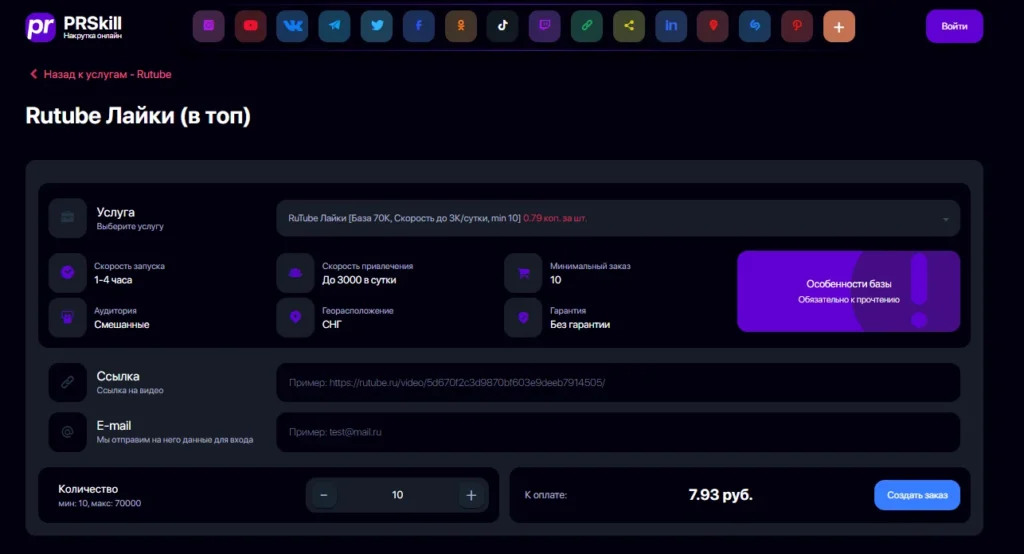Click the Смешанные audience value
This screenshot has width=1024, height=554.
pos(121,325)
